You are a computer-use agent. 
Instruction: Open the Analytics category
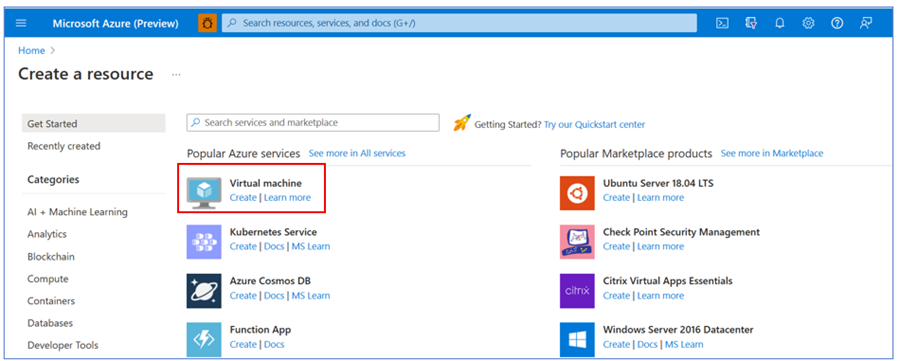point(47,234)
